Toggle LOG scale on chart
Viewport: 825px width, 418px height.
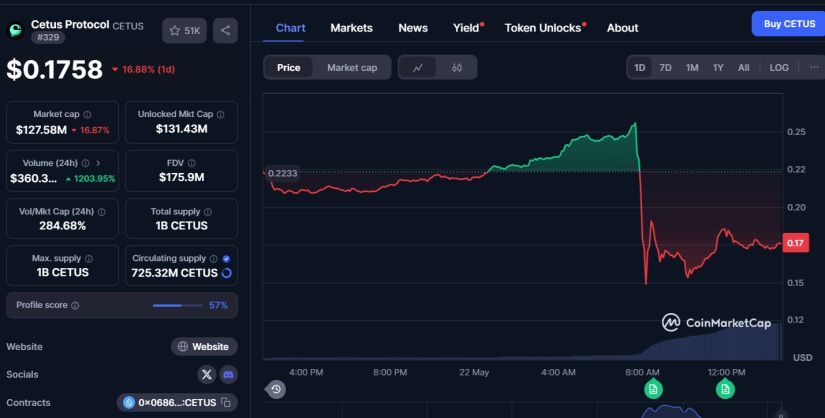pos(779,67)
